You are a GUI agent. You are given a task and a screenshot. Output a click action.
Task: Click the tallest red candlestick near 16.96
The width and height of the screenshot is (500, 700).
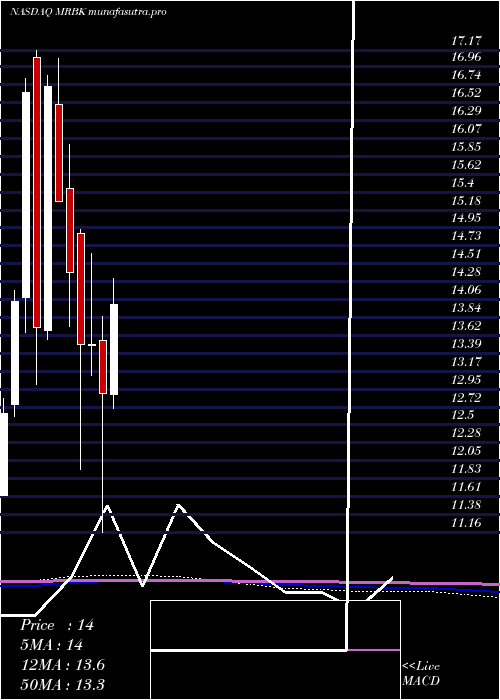point(37,192)
